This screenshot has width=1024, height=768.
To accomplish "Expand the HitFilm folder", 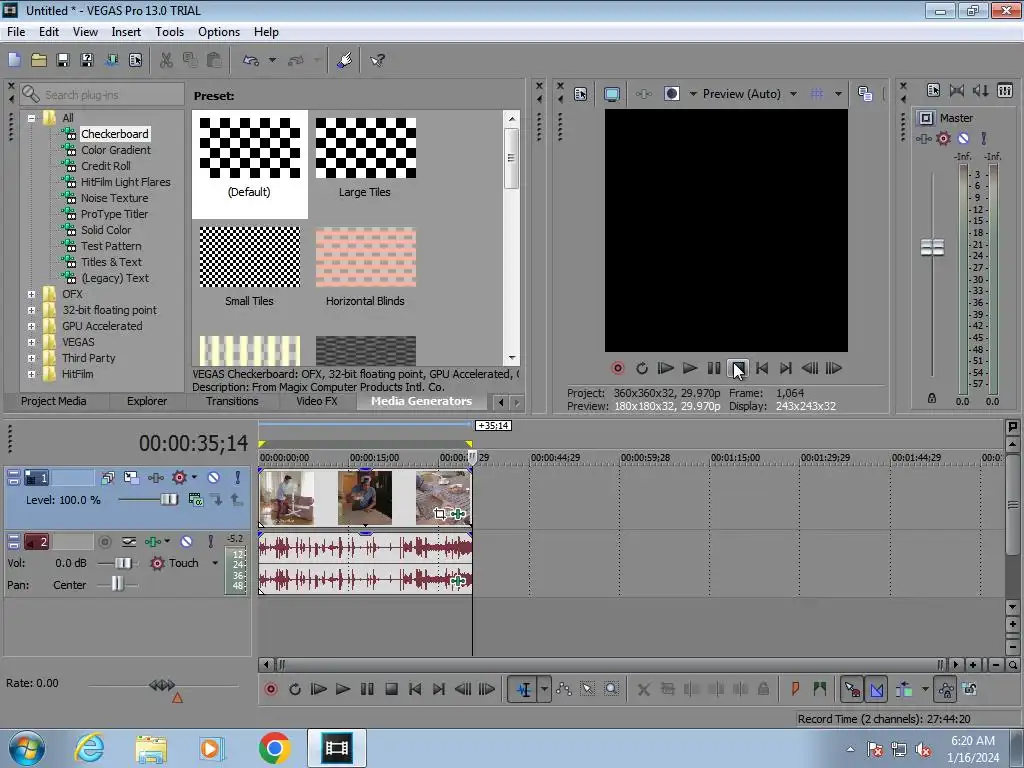I will pos(31,374).
